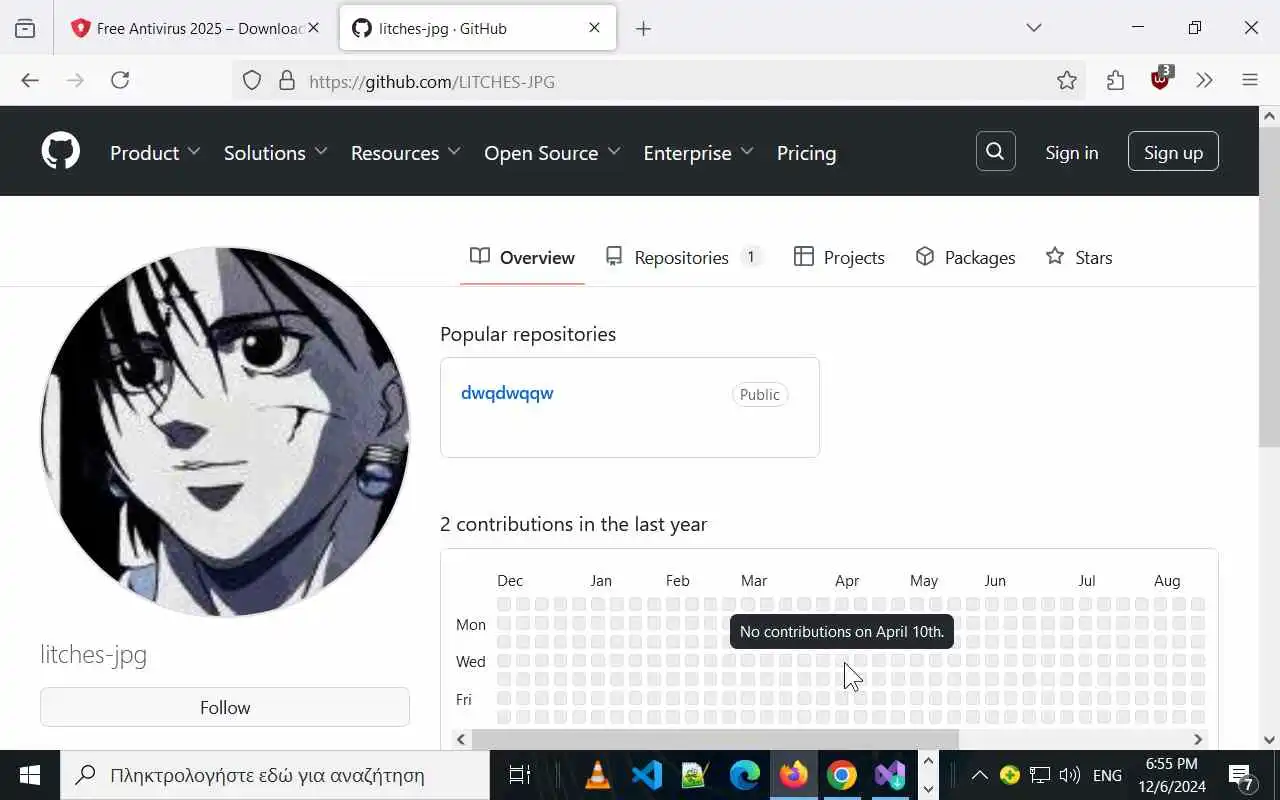Open the Firefox hamburger application menu
Screen dimensions: 1280x800
tap(1250, 81)
